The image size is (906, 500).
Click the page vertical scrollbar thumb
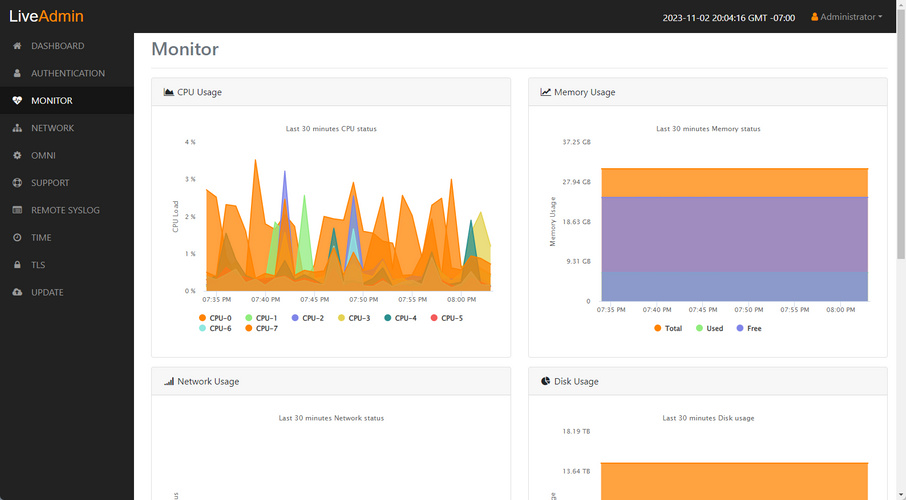901,133
